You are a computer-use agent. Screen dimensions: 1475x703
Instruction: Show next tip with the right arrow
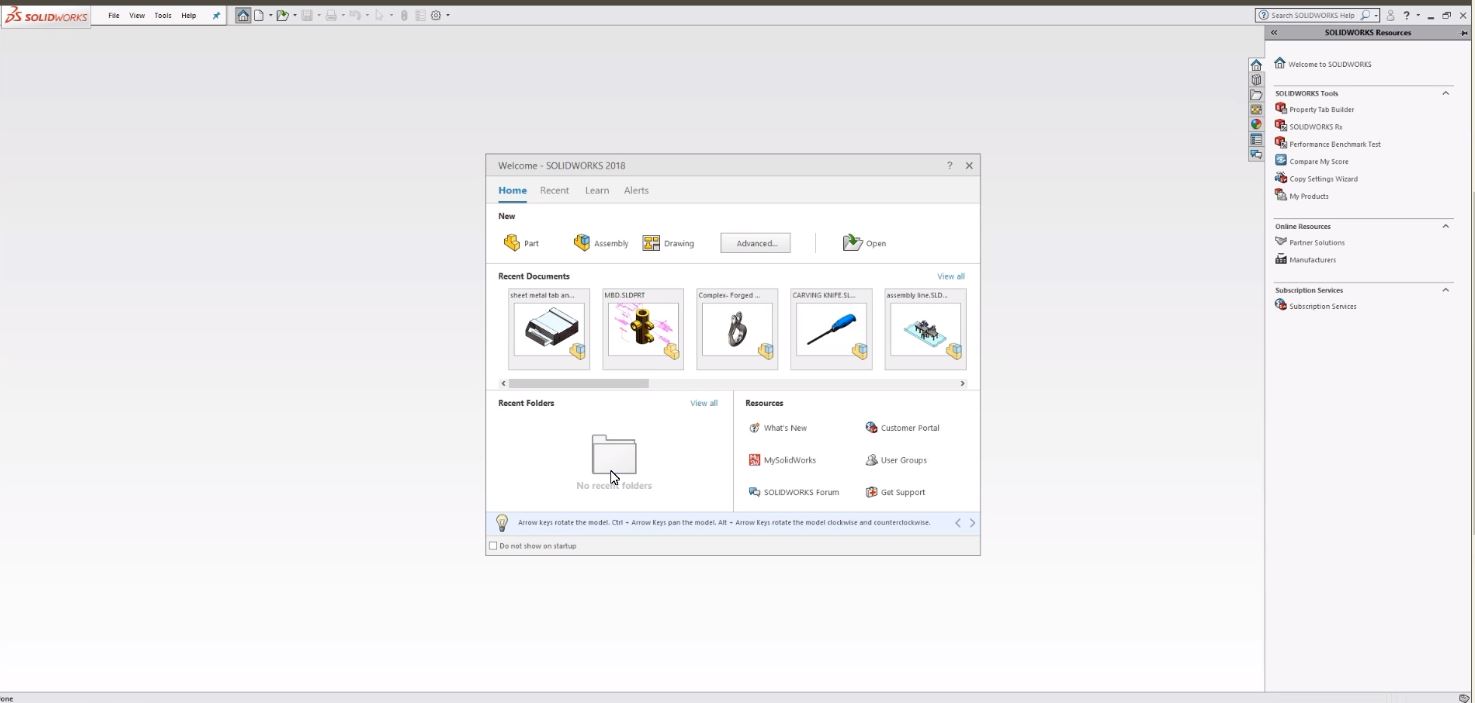tap(972, 523)
